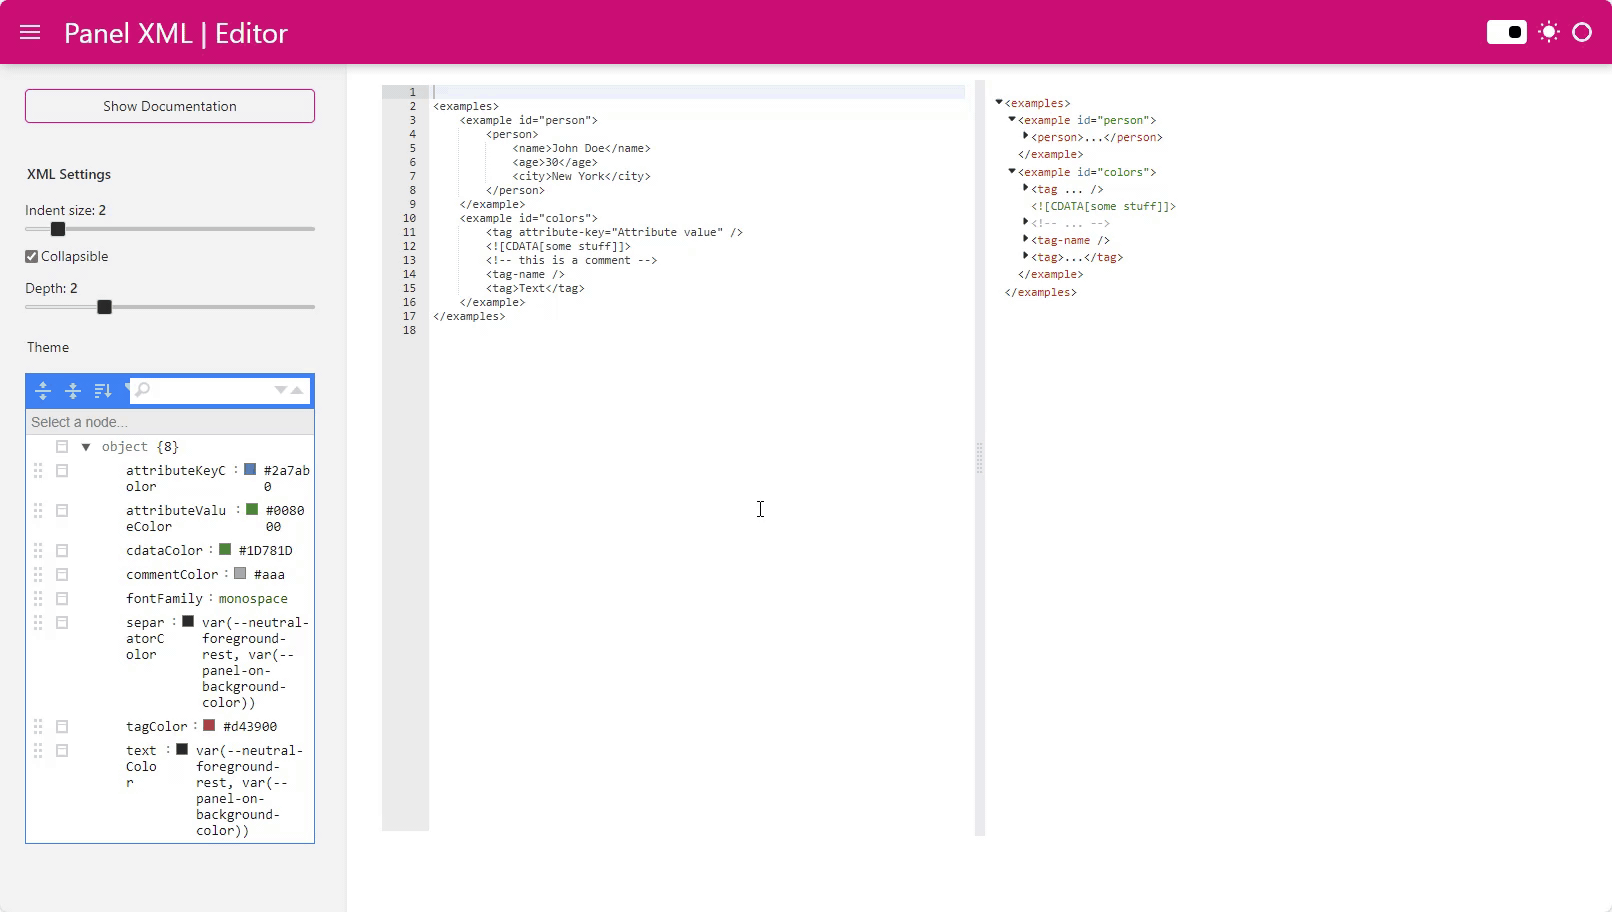
Task: Toggle the Collapsible XML setting
Action: tap(31, 256)
